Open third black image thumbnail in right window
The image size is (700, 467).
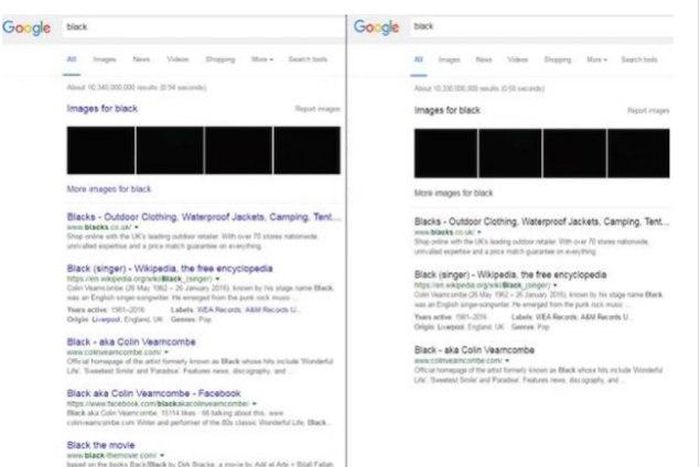tap(575, 153)
